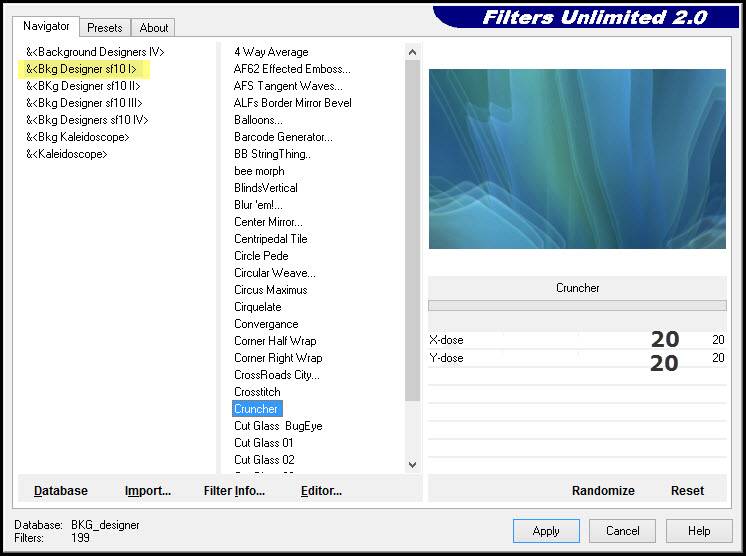Open the Database button
Viewport: 746px width, 556px height.
pyautogui.click(x=61, y=491)
